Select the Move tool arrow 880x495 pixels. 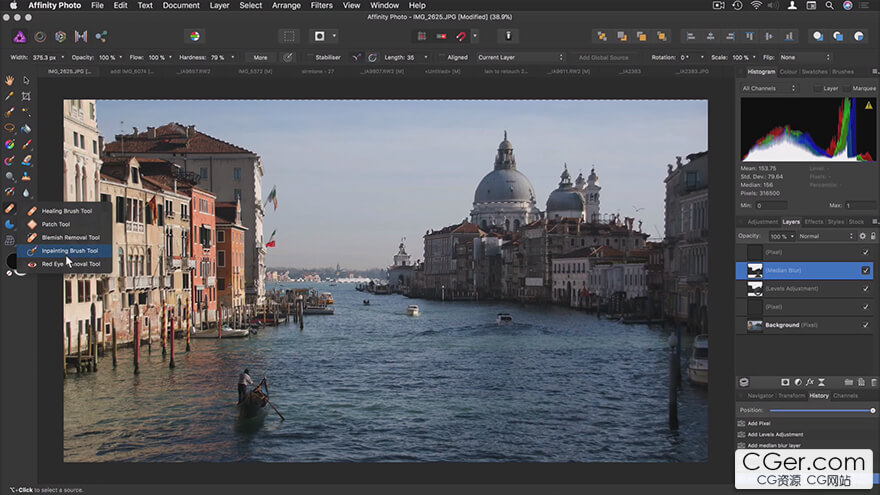26,80
